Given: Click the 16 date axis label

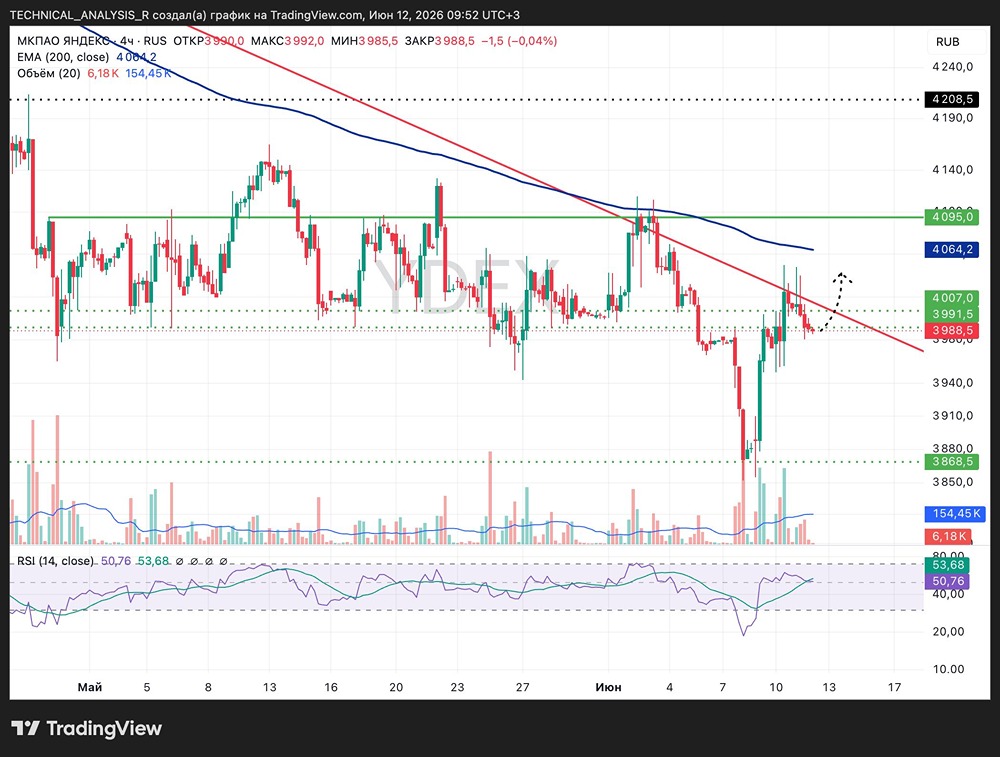Looking at the screenshot, I should (x=330, y=687).
